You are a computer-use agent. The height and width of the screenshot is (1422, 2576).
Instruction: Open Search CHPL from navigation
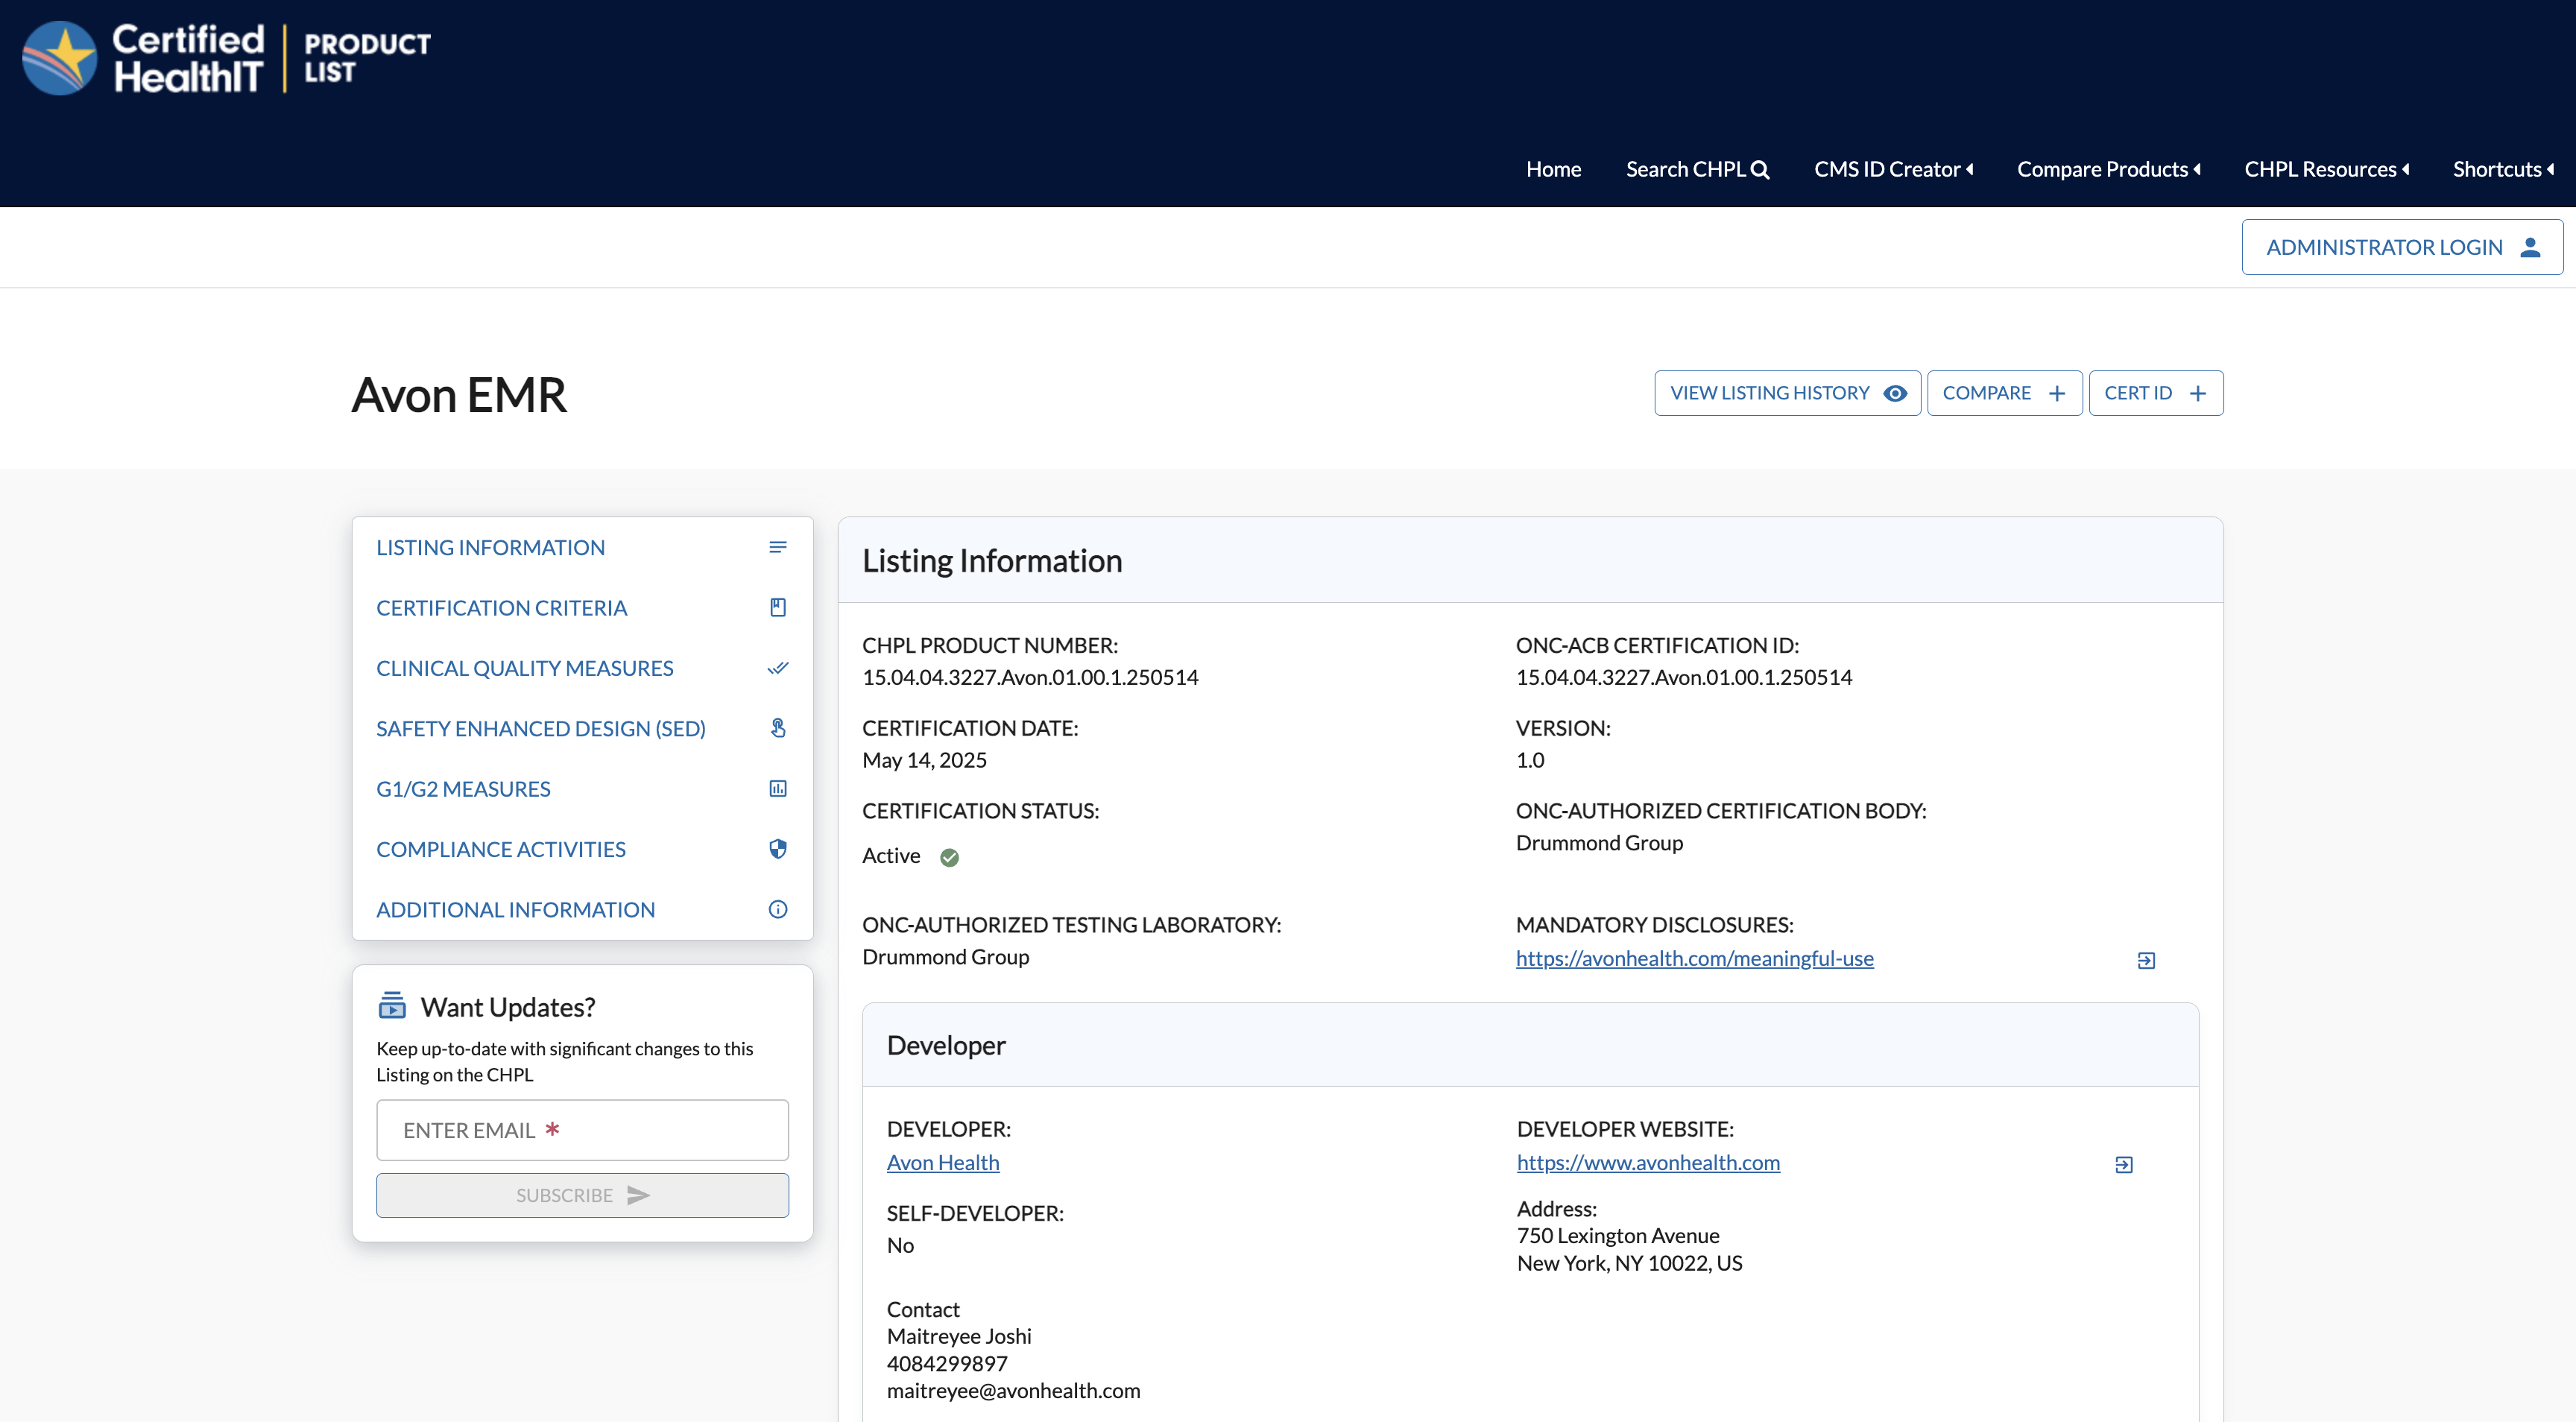point(1697,169)
